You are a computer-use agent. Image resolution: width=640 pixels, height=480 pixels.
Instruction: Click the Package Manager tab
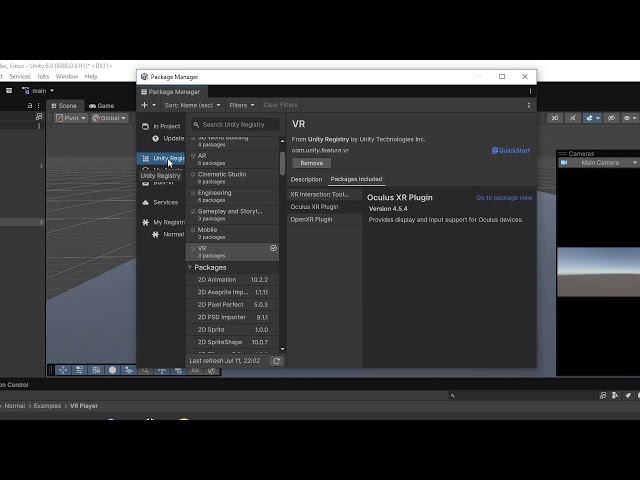click(x=171, y=92)
